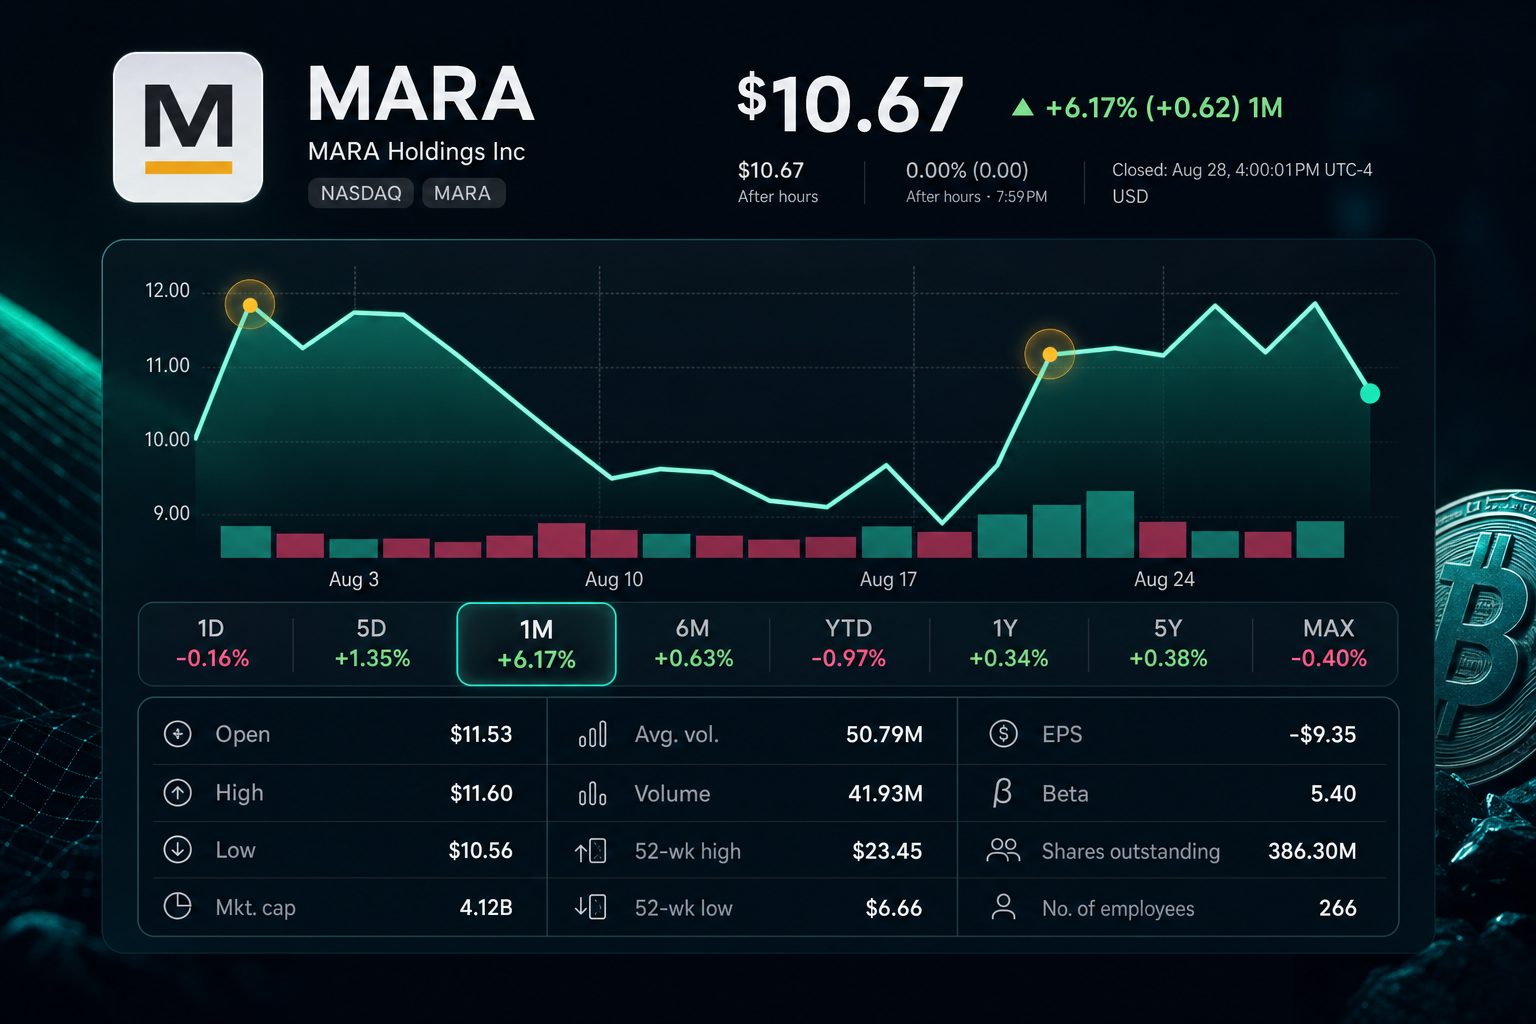The height and width of the screenshot is (1024, 1536).
Task: Click the 52-wk high arrow icon
Action: (591, 851)
